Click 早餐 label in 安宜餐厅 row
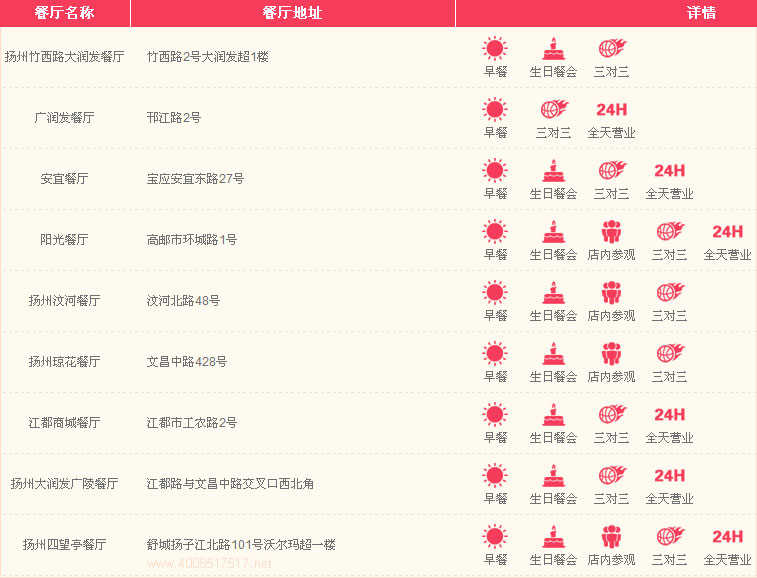The height and width of the screenshot is (578, 757). pos(495,194)
